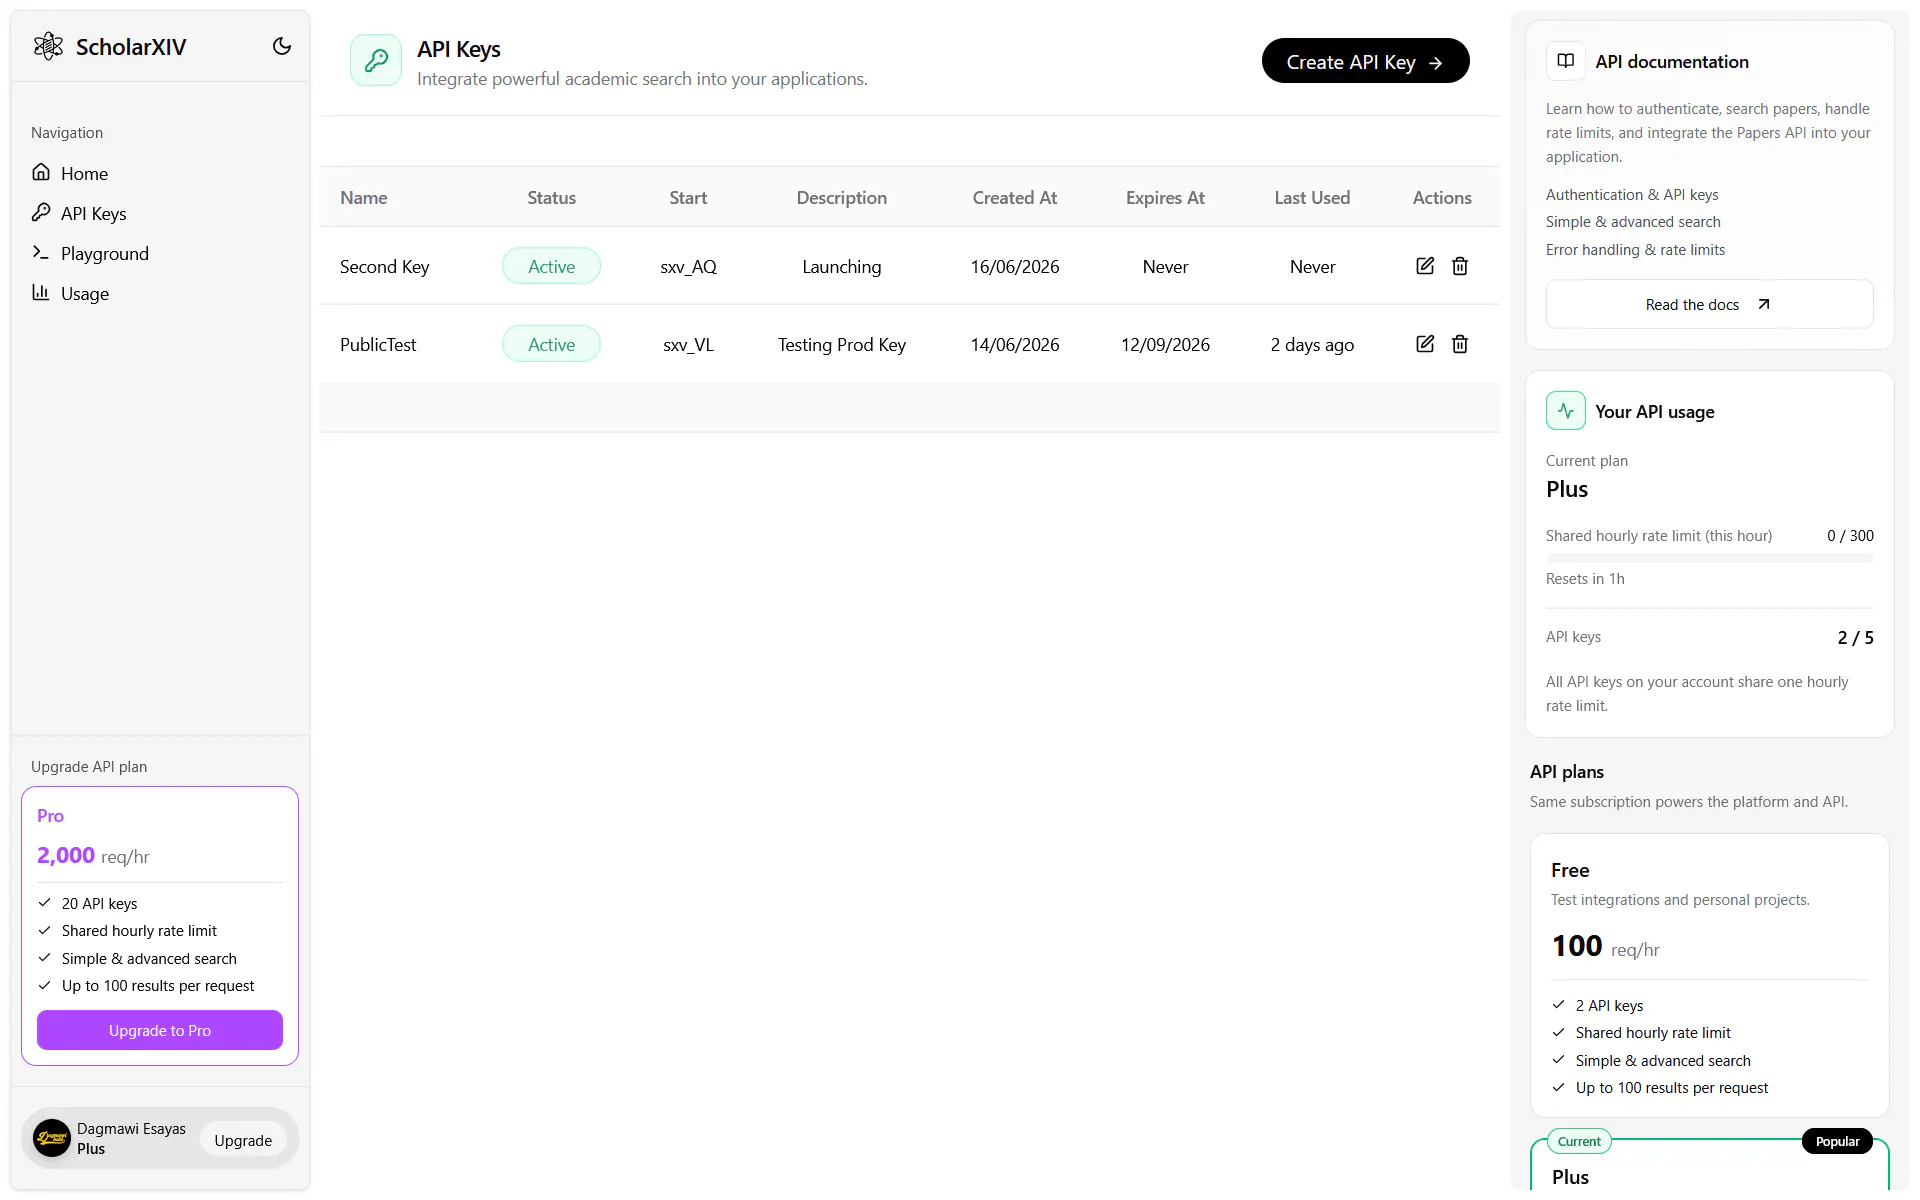Click the Launching description cell
Viewport: 1920px width, 1200px height.
[841, 266]
